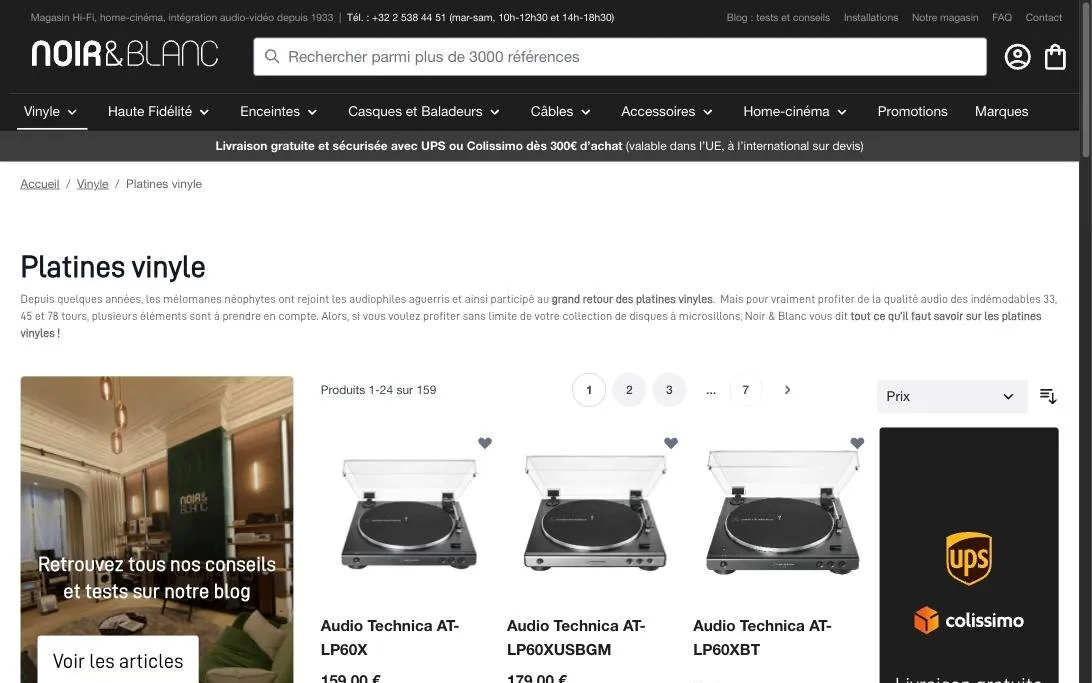This screenshot has height=683, width=1092.
Task: Click the free delivery UPS Colissimo banner
Action: coord(539,146)
